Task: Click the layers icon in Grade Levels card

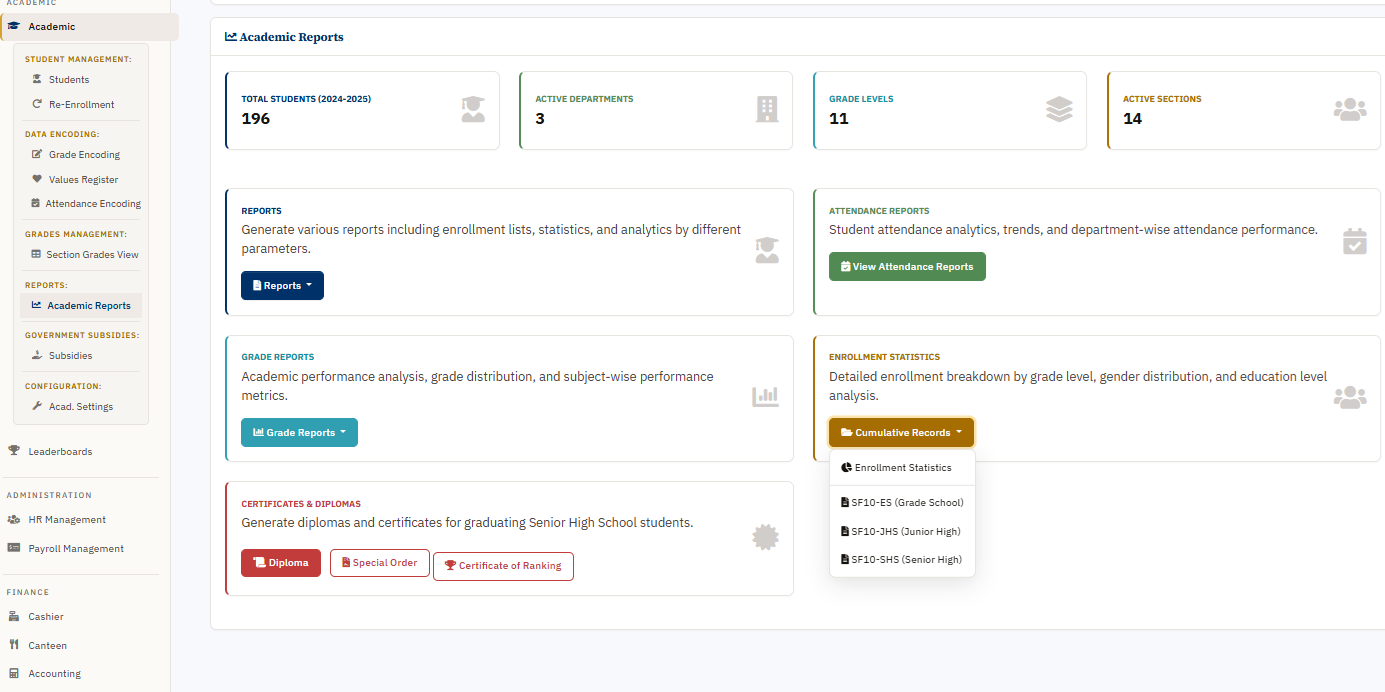Action: (1059, 109)
